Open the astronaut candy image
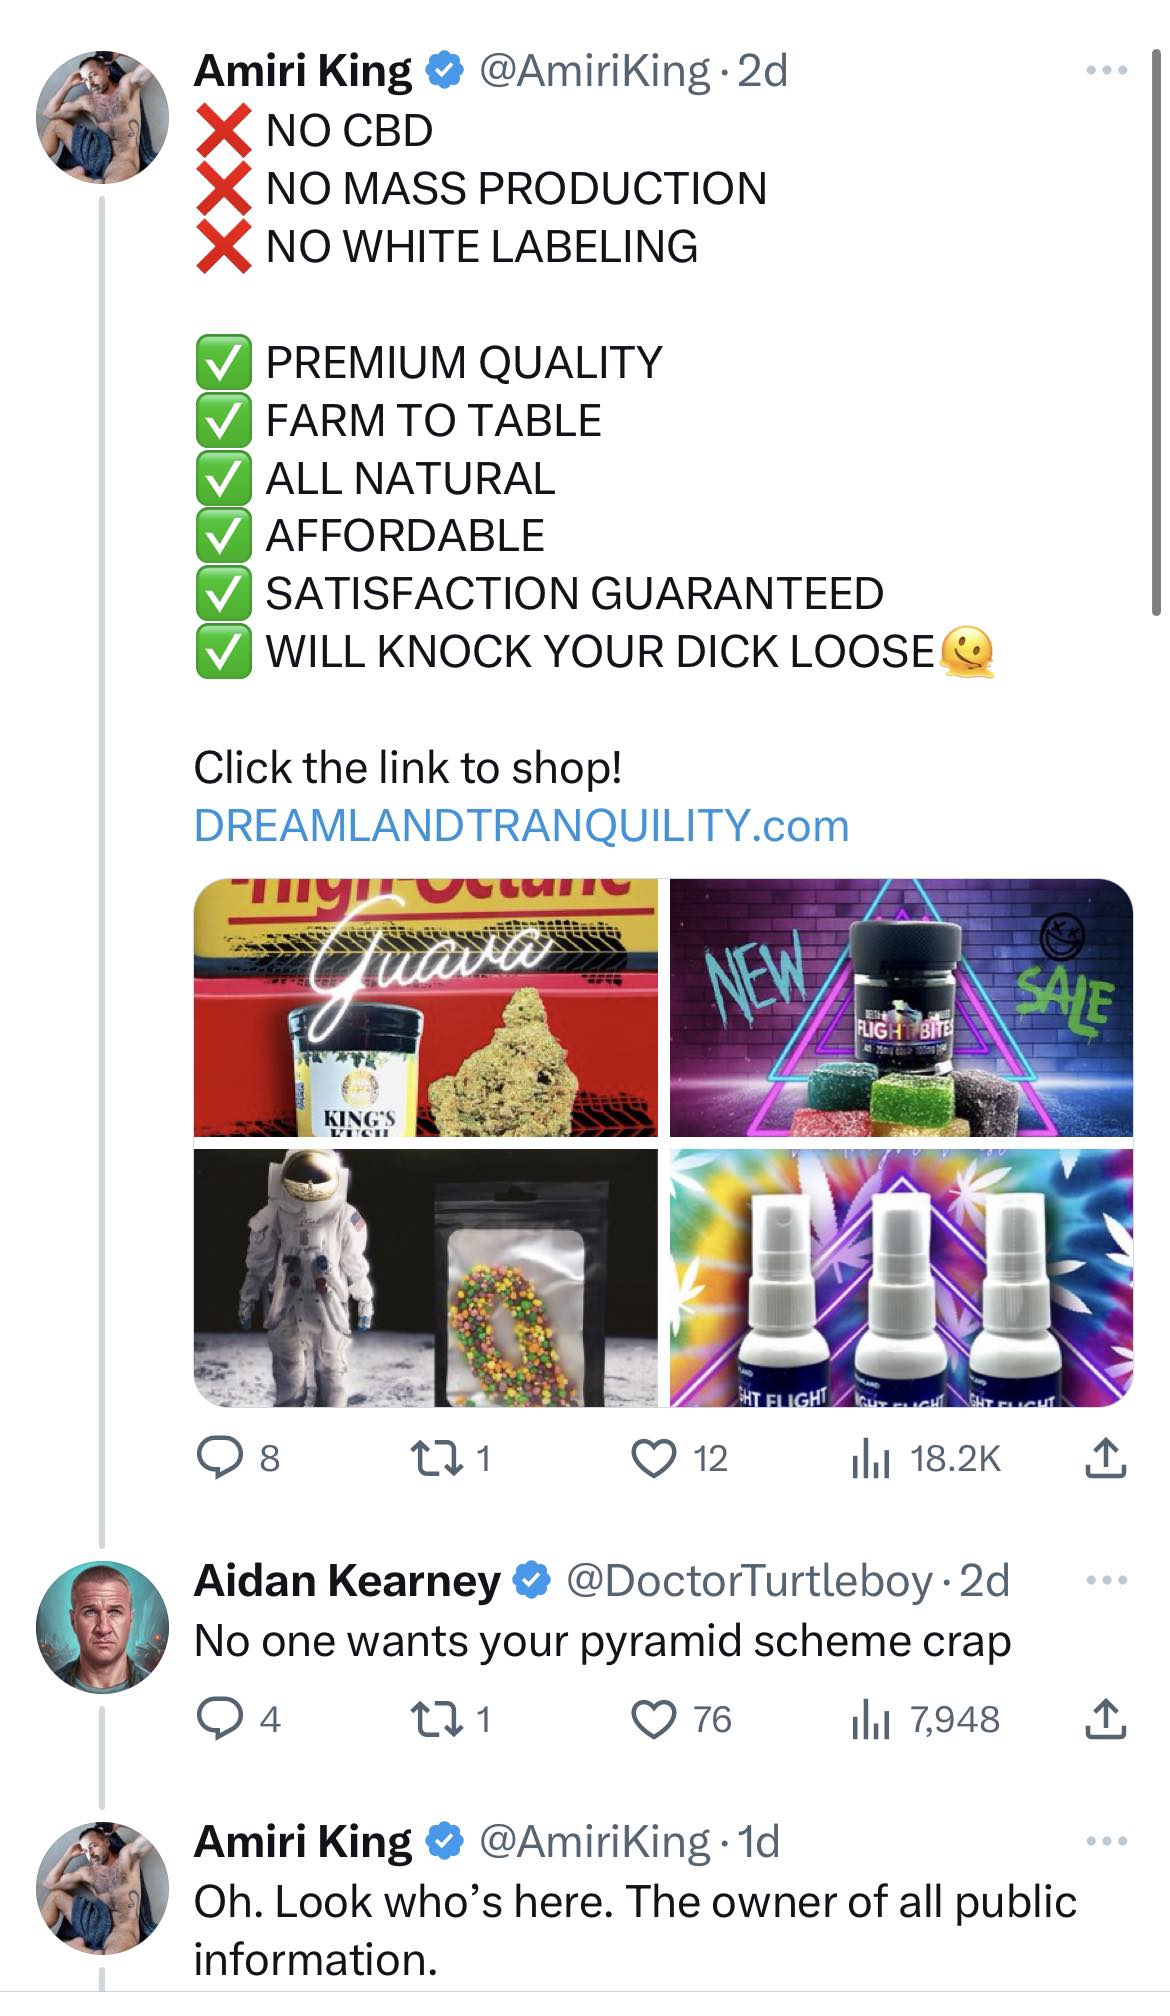1170x2016 pixels. click(x=425, y=1277)
